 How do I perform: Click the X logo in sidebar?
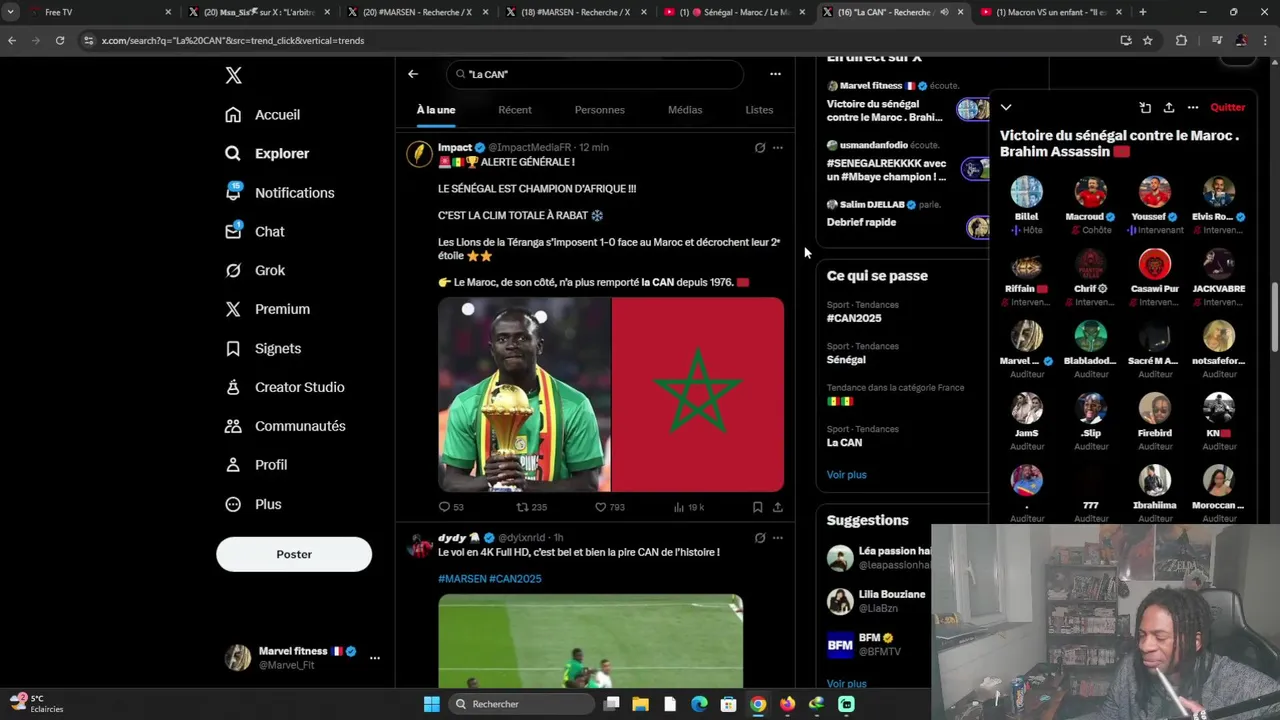coord(233,75)
